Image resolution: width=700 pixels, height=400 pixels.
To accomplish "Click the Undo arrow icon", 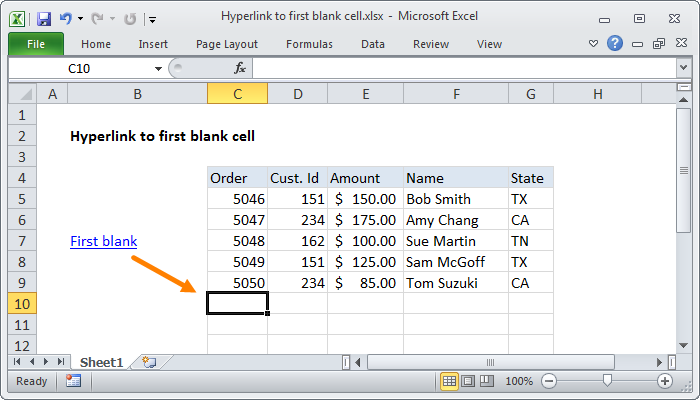I will tap(65, 19).
